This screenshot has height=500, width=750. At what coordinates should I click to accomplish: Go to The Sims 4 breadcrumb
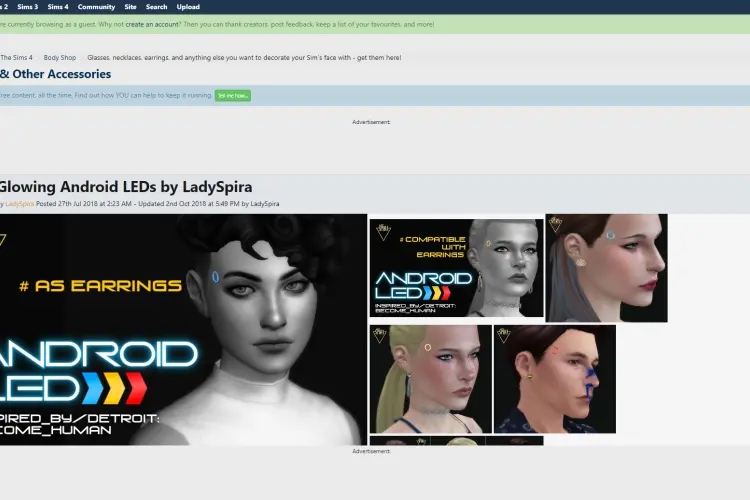pos(16,57)
